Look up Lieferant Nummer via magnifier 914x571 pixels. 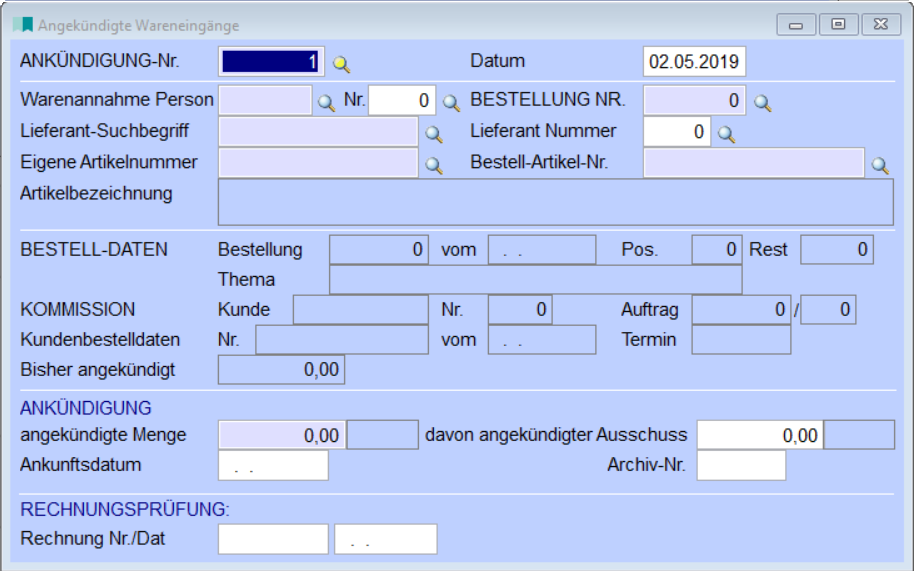click(x=726, y=135)
